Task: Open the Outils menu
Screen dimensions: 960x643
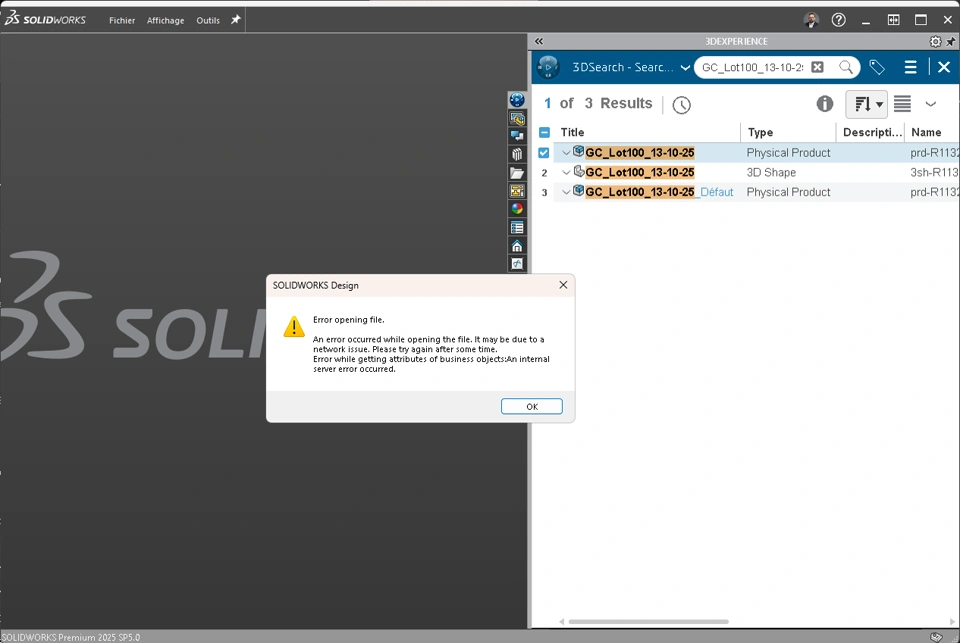Action: click(208, 20)
